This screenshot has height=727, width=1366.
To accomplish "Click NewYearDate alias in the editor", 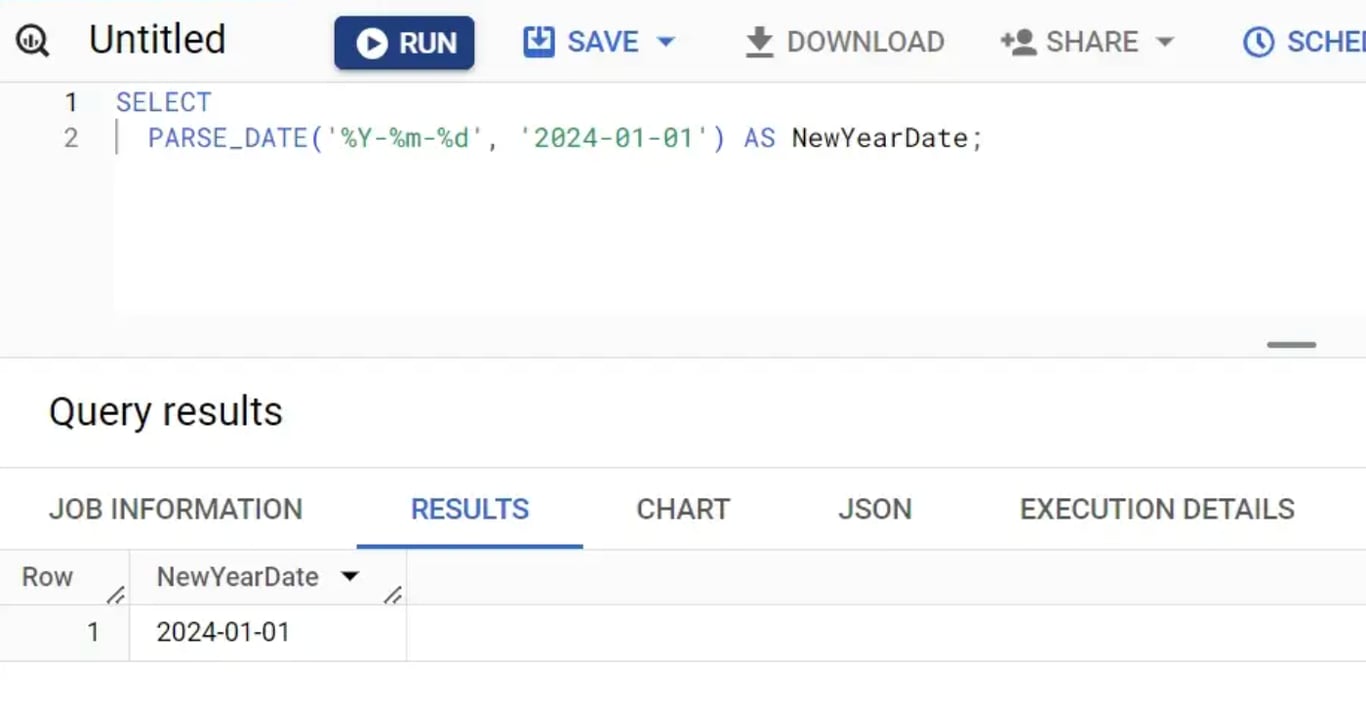I will pyautogui.click(x=880, y=137).
